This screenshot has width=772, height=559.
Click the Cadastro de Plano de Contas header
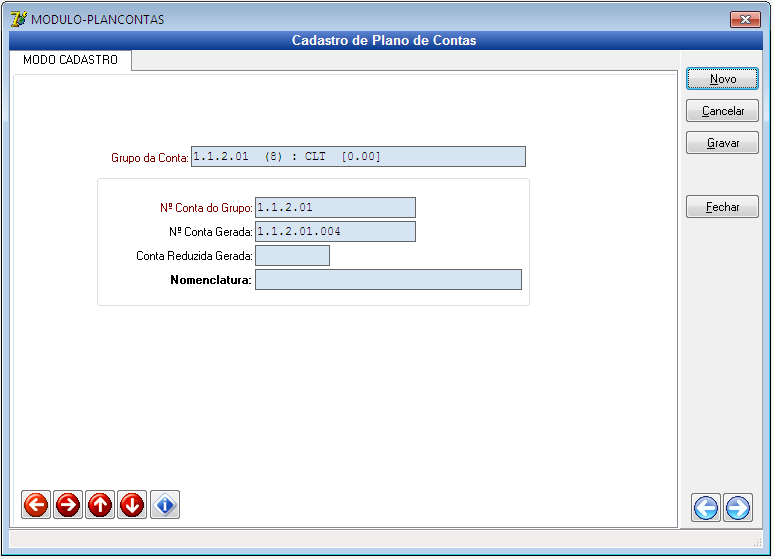(384, 41)
